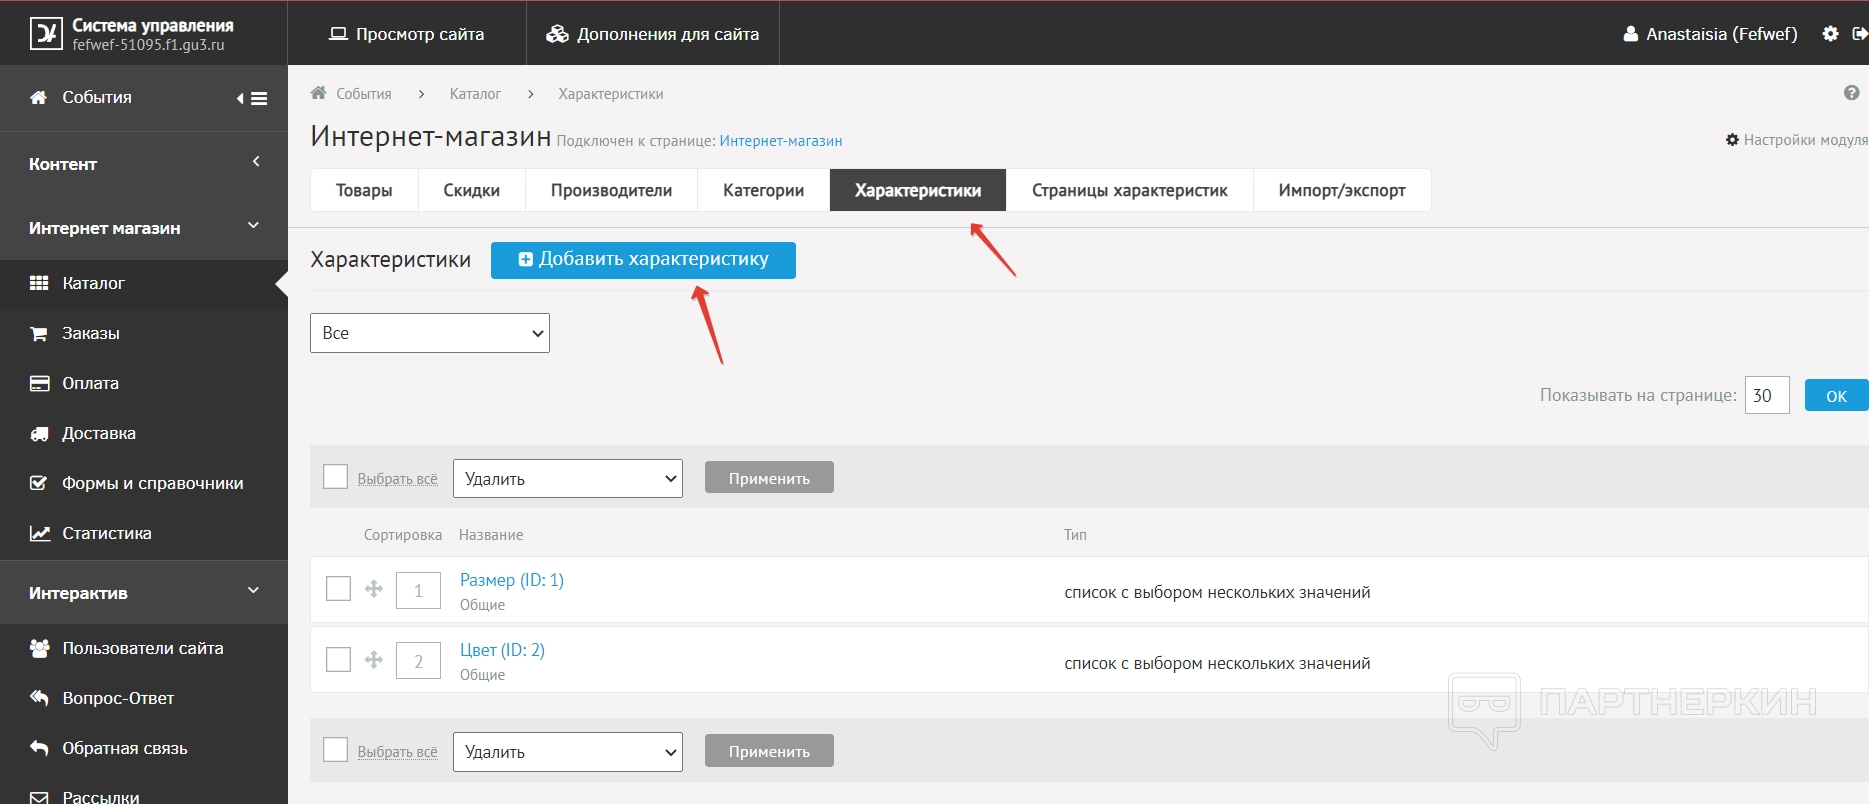The width and height of the screenshot is (1869, 804).
Task: Click the items per page input field
Action: point(1766,396)
